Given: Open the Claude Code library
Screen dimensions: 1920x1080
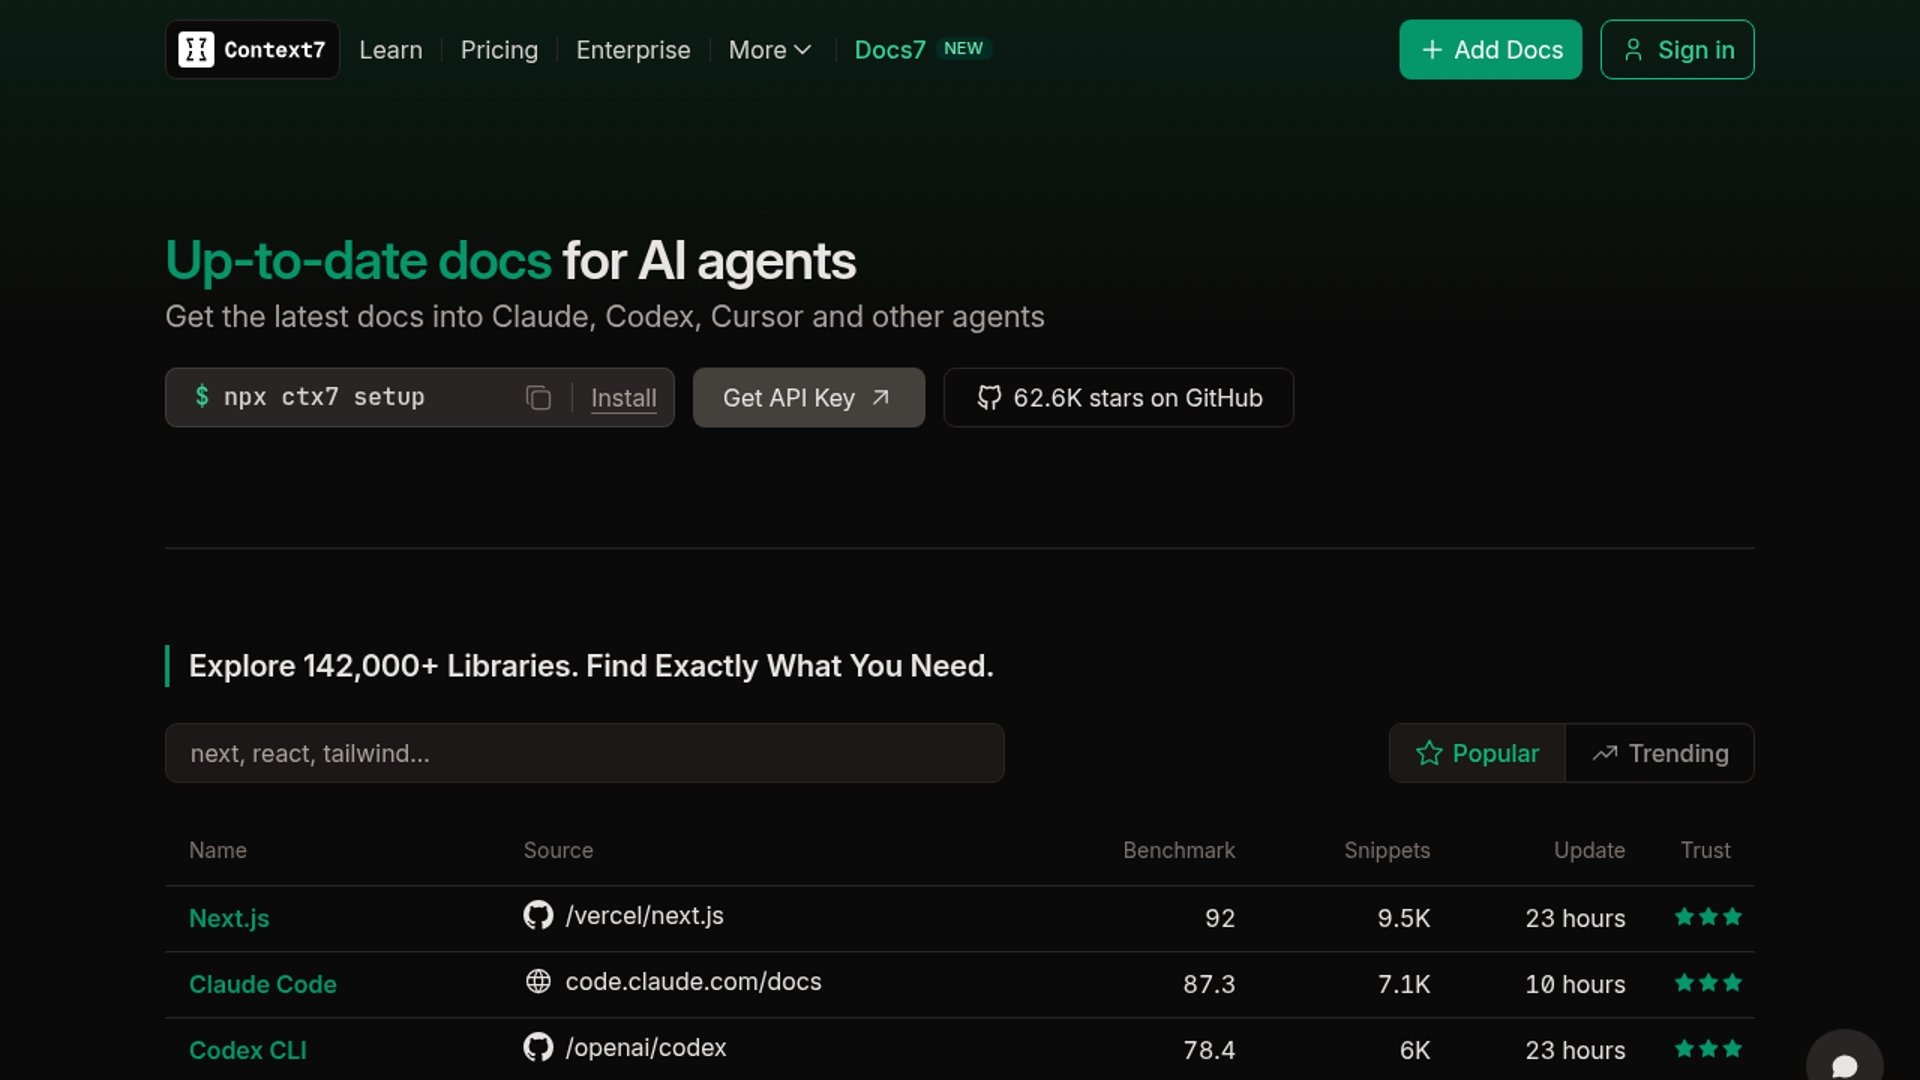Looking at the screenshot, I should tap(263, 984).
